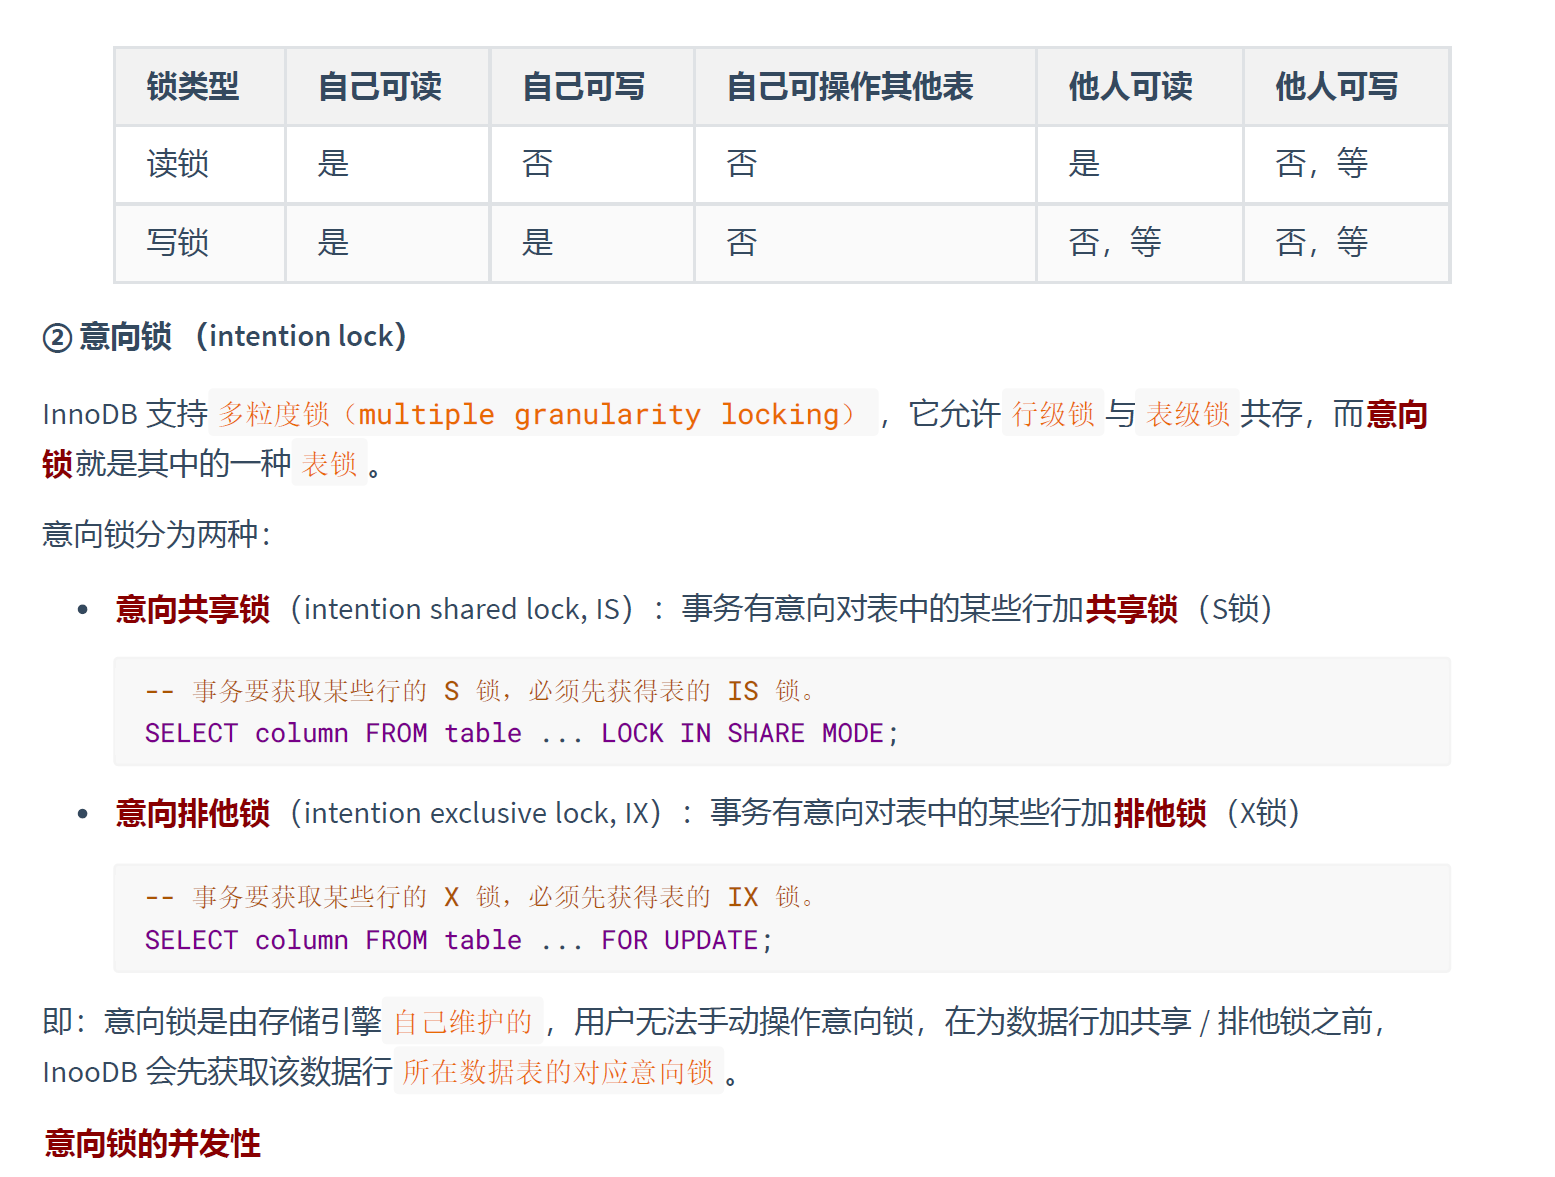Click the highlighted 自己维护的 text
Screen dimensions: 1555x1177
(463, 1022)
